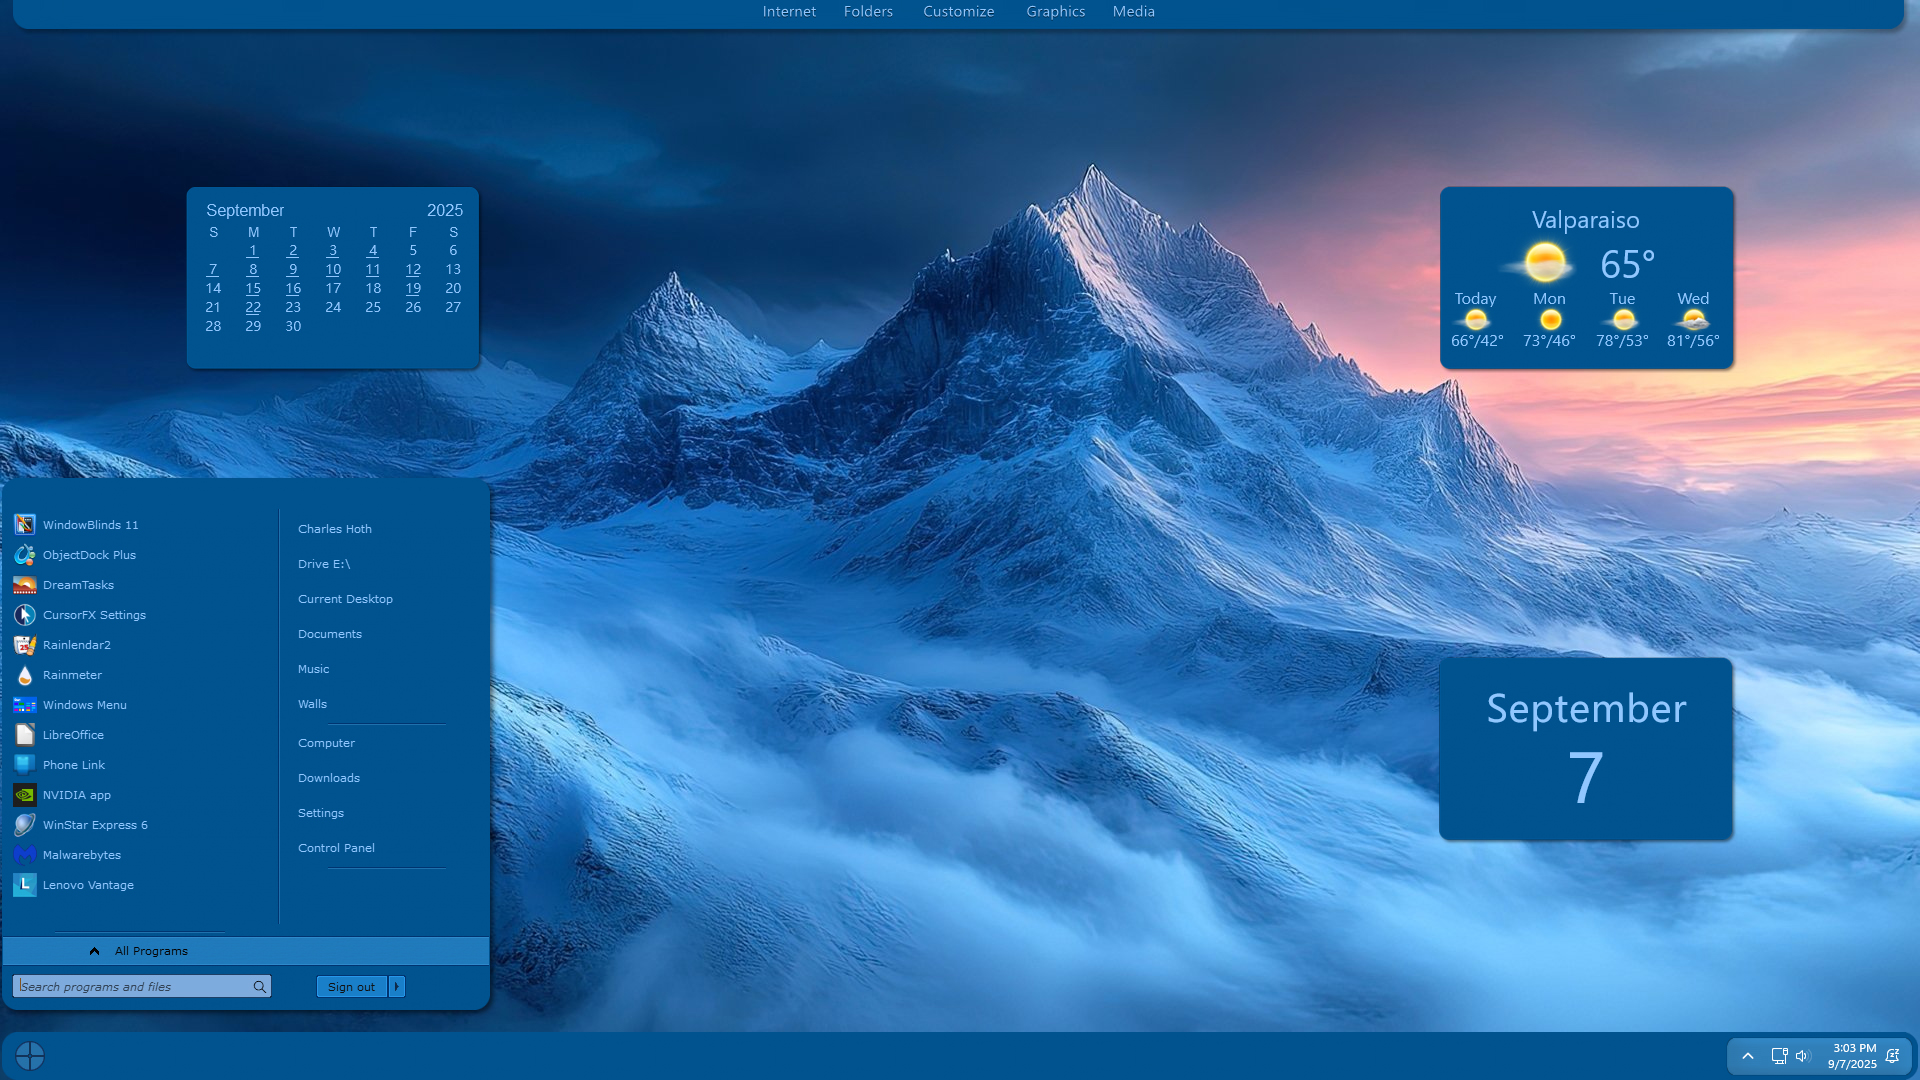Open the NVIDIA app icon

25,795
